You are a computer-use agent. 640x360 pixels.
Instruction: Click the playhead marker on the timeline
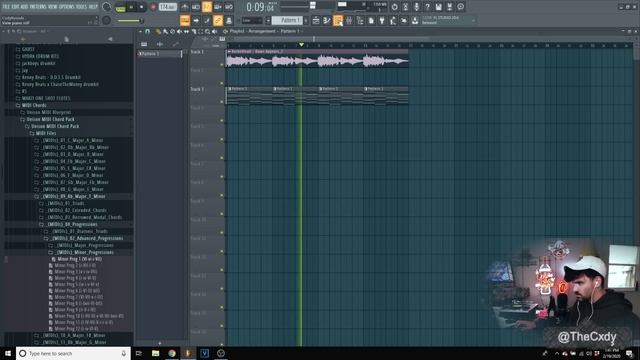(x=301, y=44)
